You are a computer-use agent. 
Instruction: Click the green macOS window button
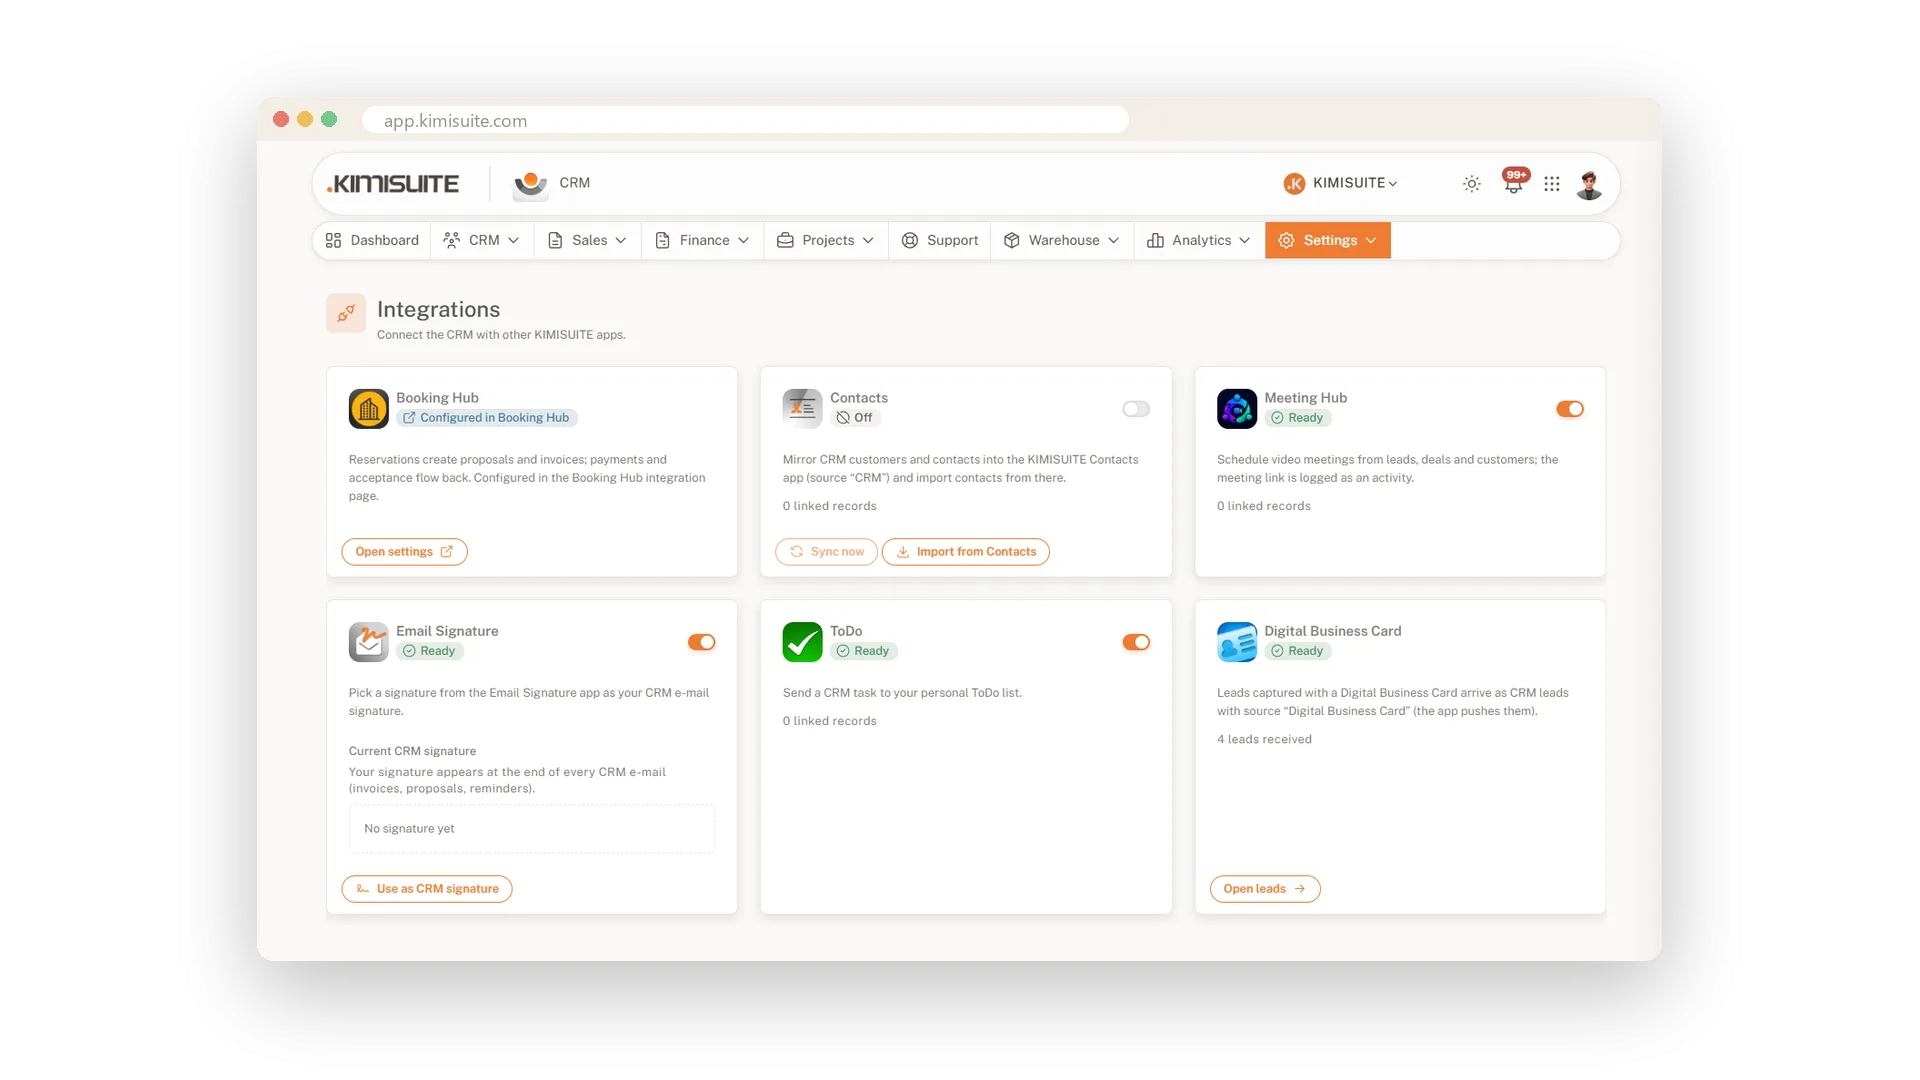coord(329,119)
